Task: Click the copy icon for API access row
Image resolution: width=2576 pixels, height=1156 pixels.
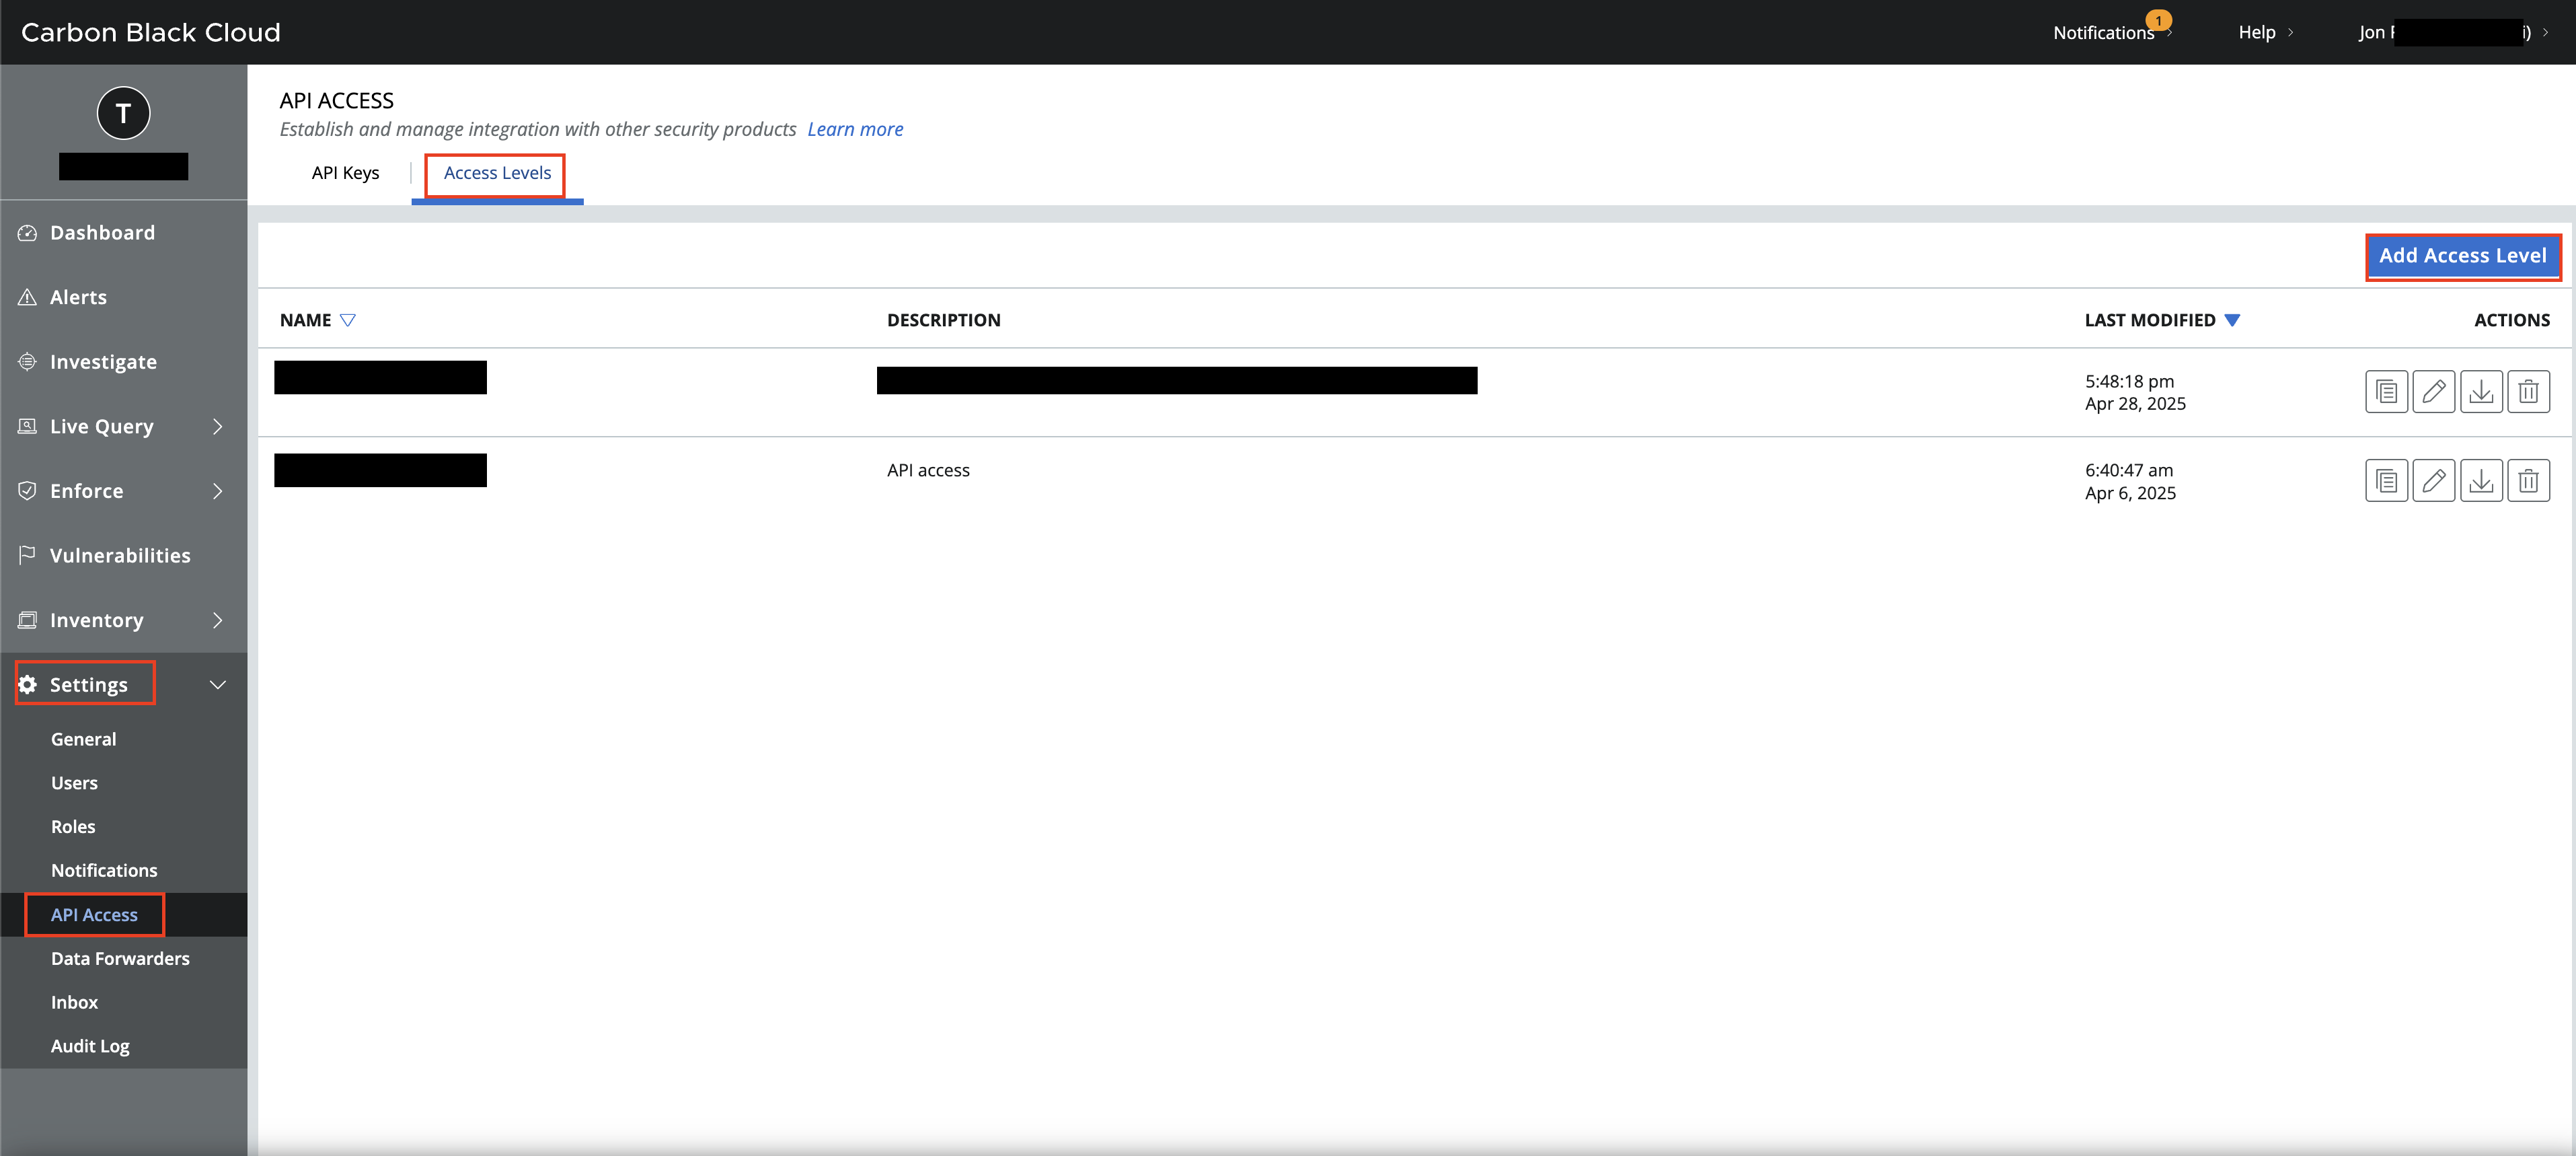Action: [2386, 481]
